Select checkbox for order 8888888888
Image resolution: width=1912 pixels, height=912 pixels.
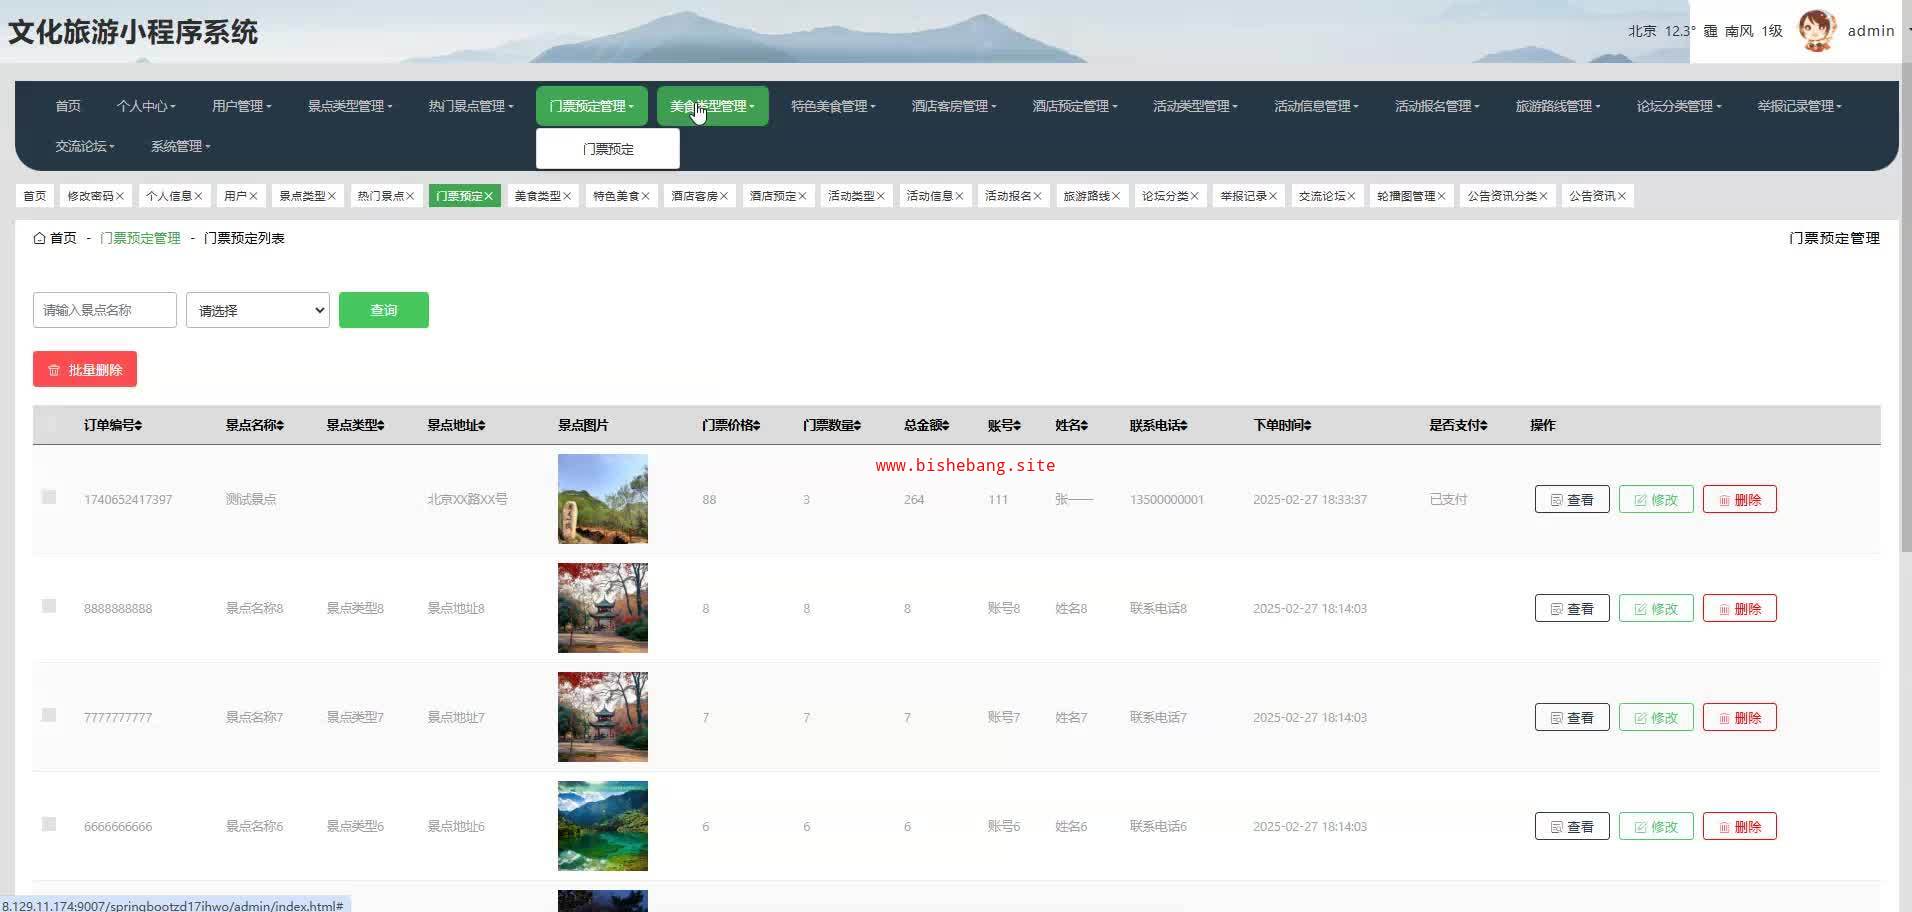49,606
